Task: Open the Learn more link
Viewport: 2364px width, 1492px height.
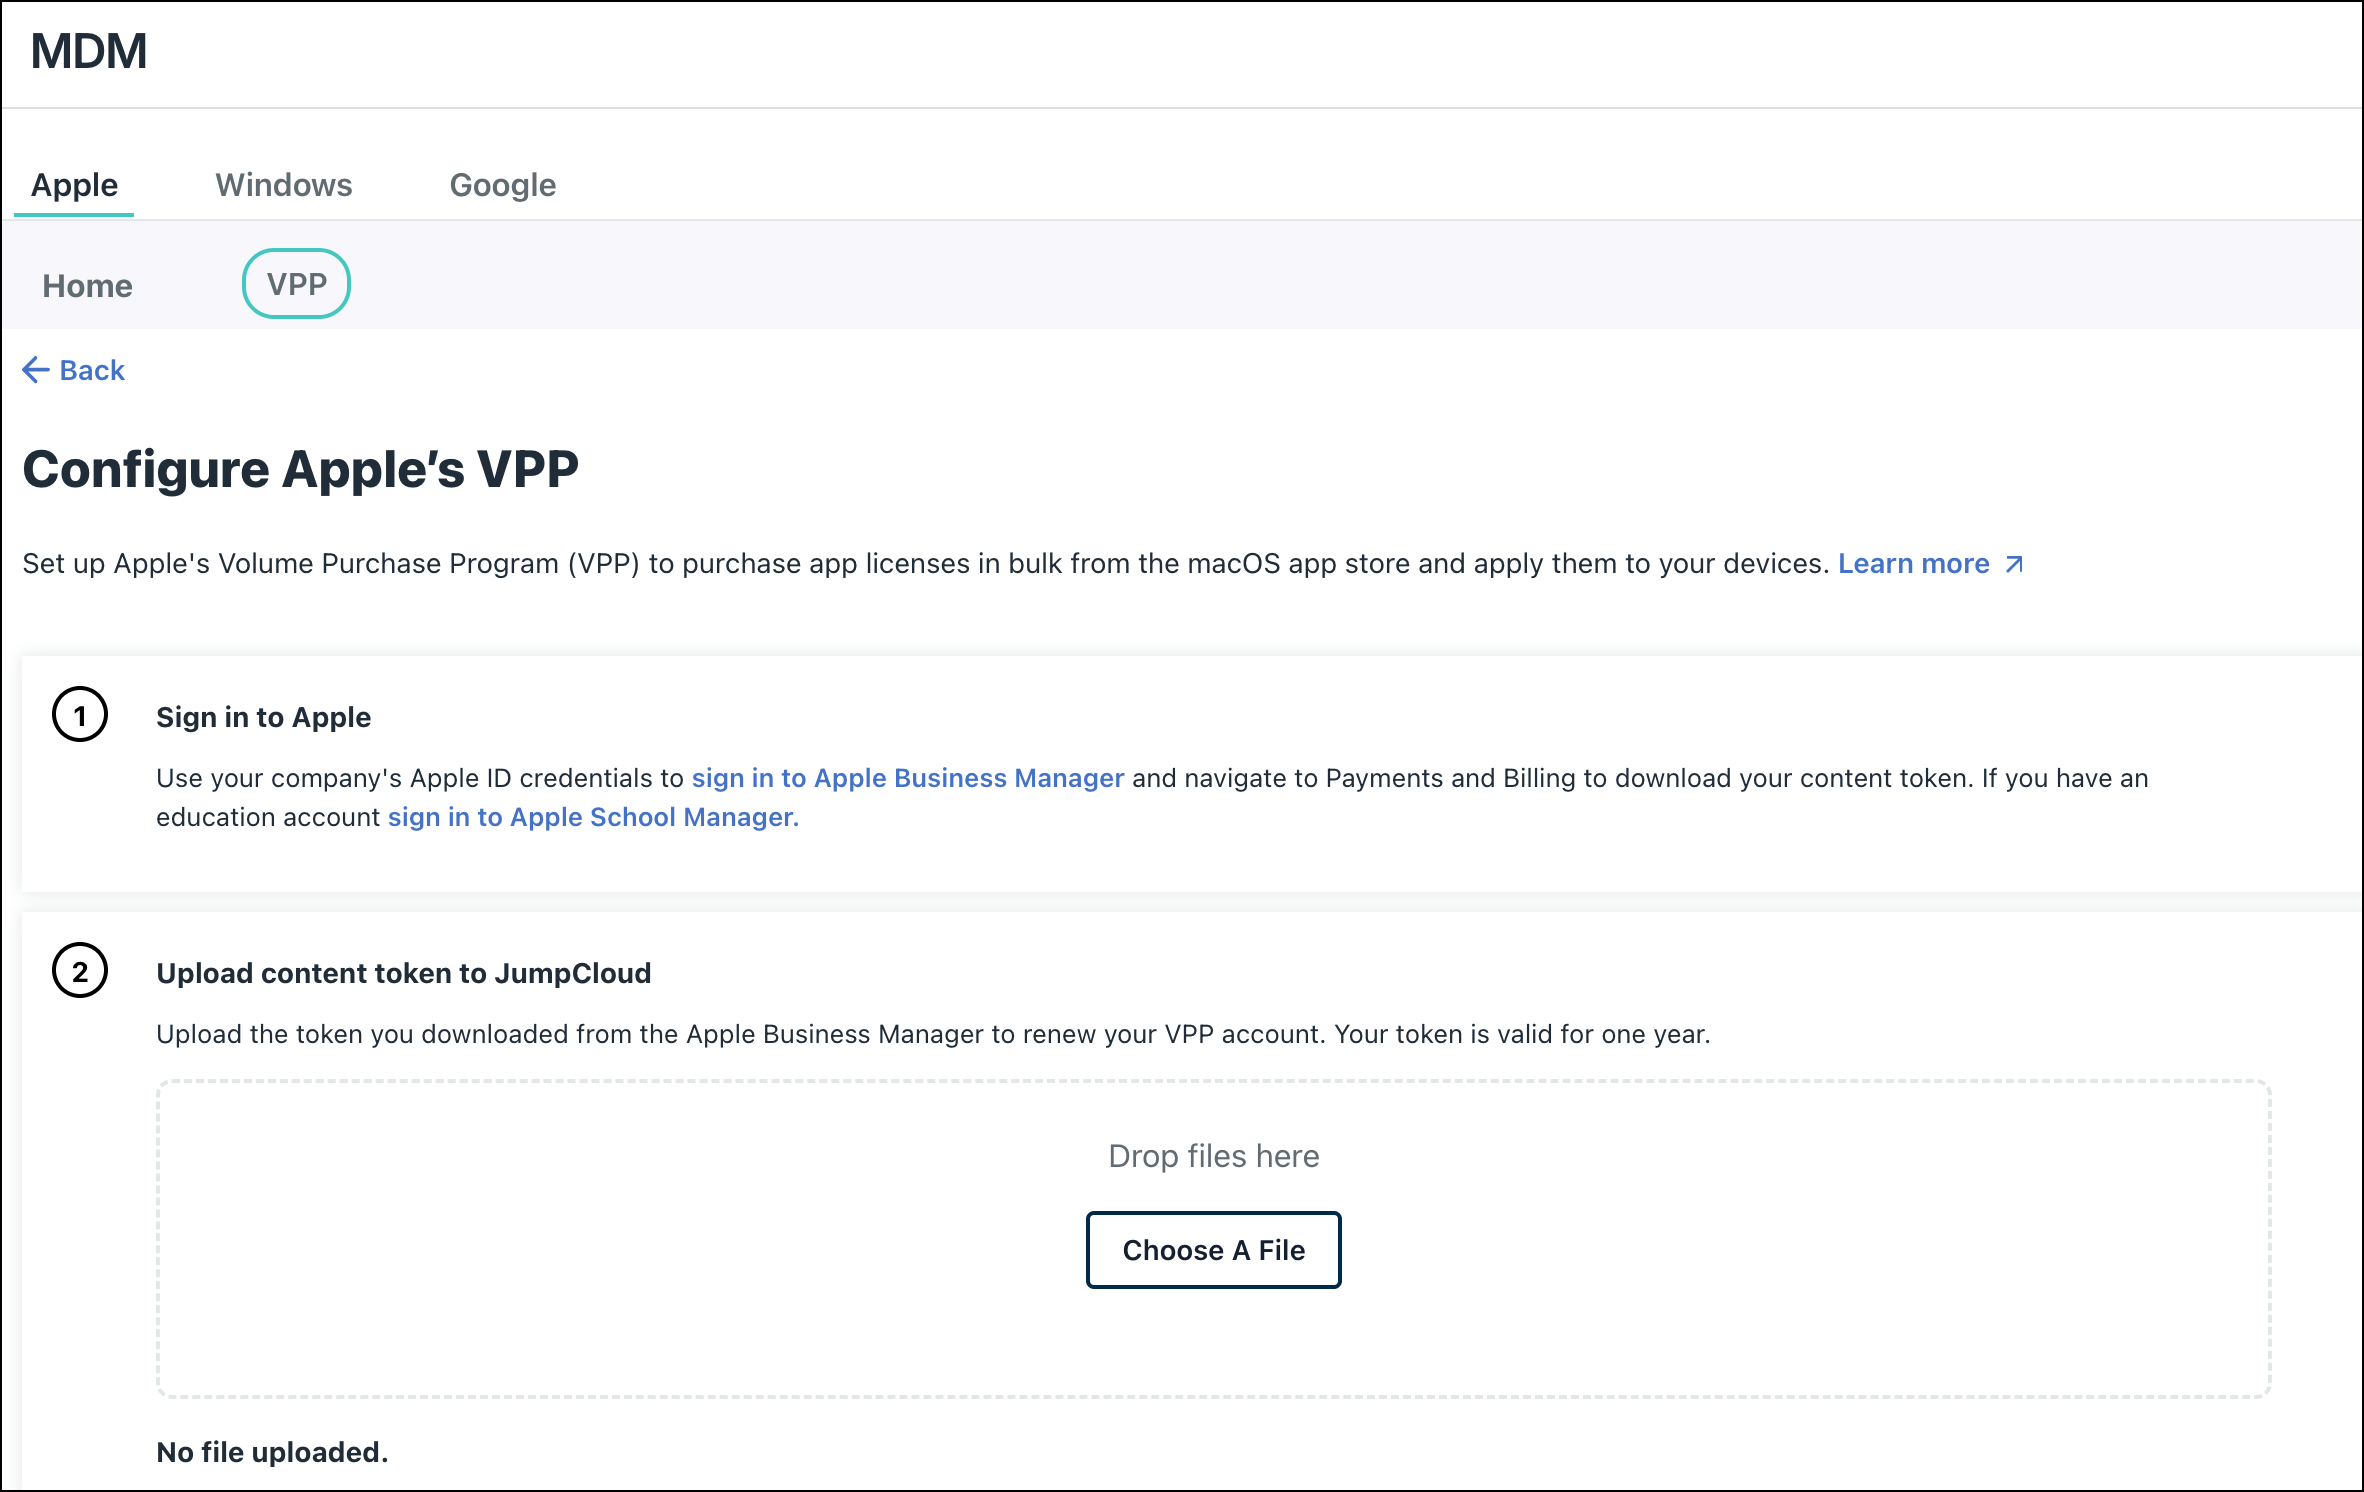Action: tap(1914, 563)
